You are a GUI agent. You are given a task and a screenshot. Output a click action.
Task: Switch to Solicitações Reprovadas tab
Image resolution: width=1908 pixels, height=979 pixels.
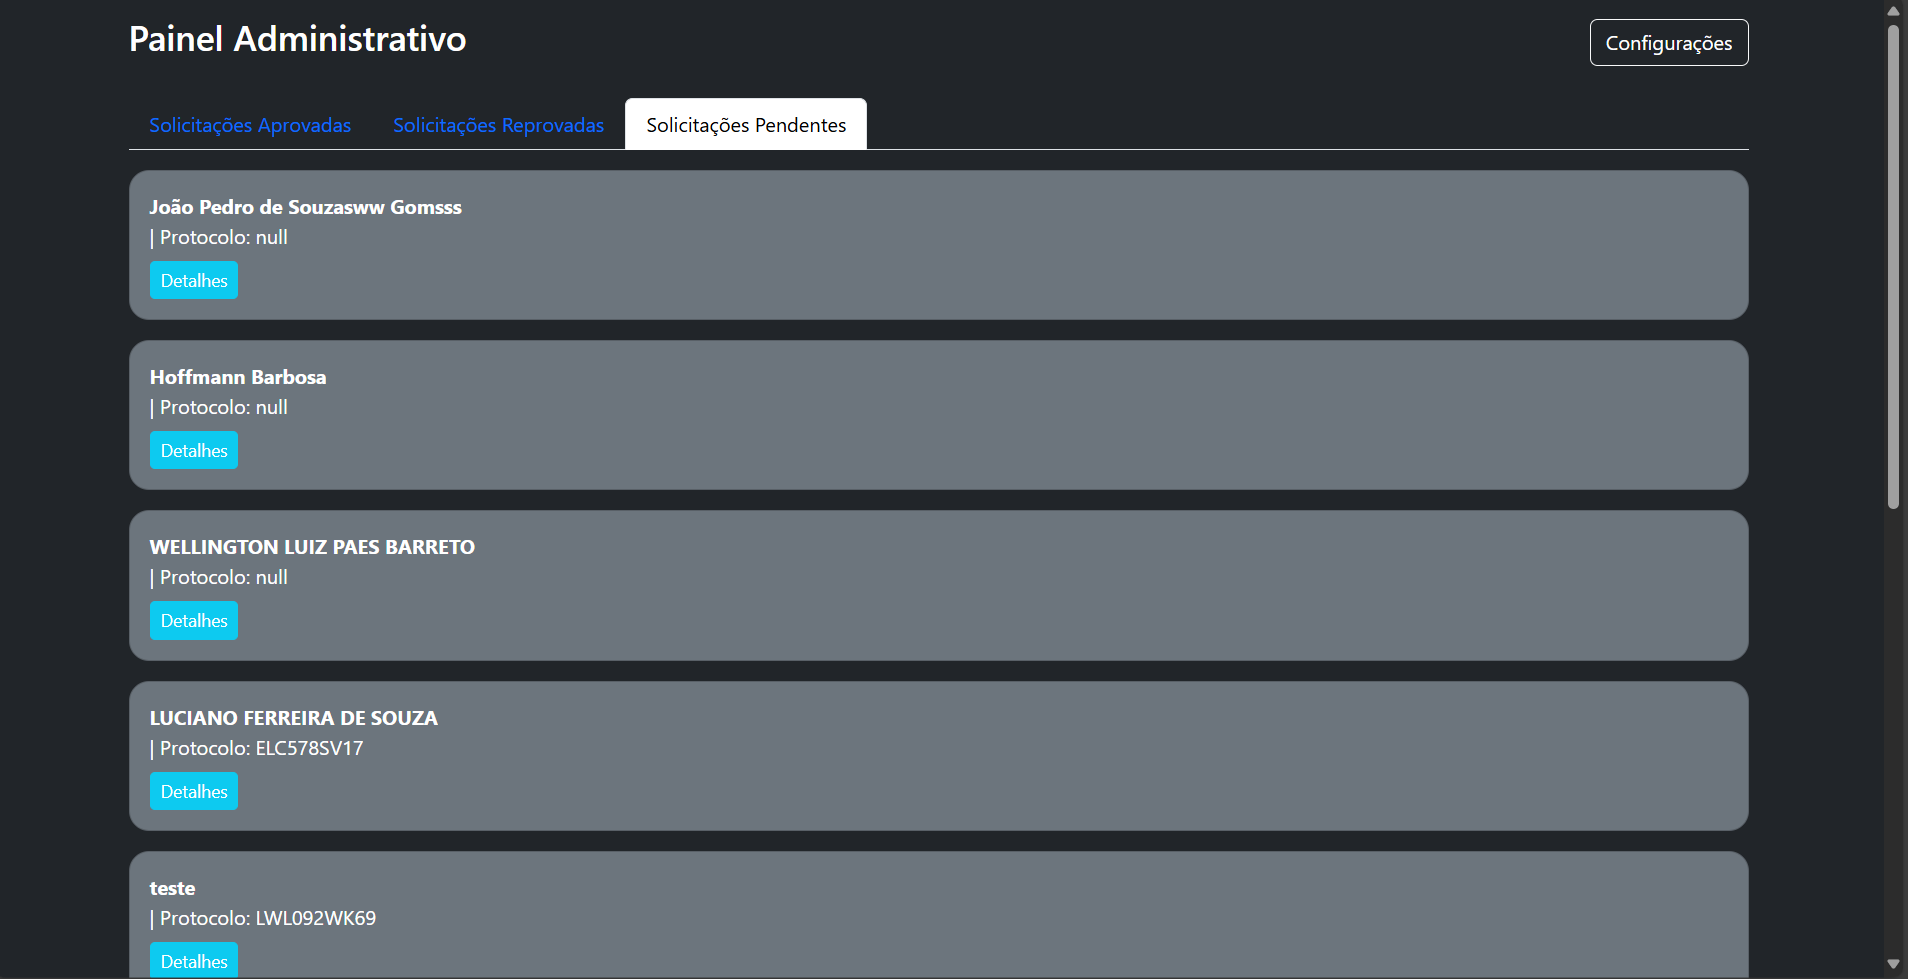pos(498,125)
